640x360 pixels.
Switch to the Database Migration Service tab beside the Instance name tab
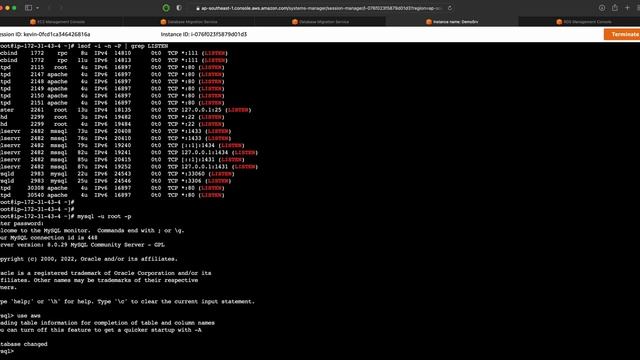[320, 22]
